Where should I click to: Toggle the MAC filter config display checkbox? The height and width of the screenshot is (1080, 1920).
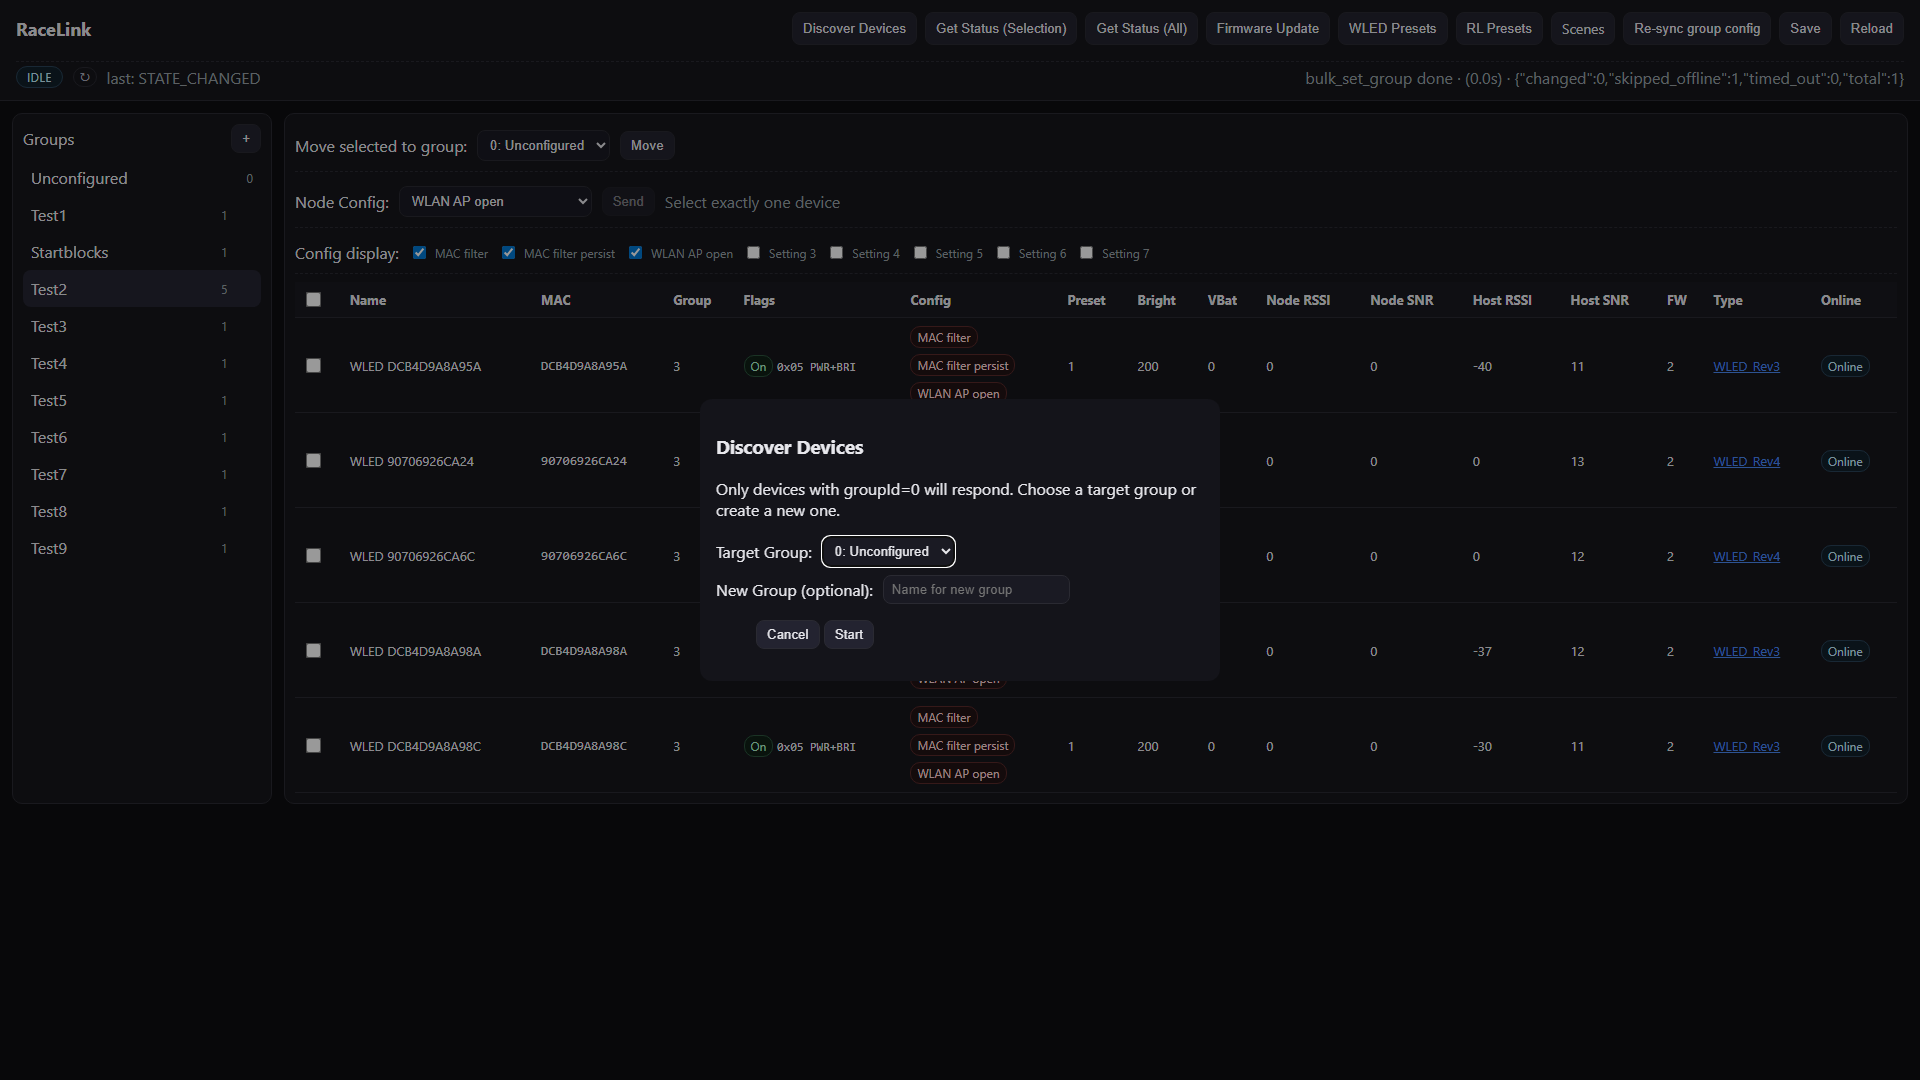pos(420,253)
